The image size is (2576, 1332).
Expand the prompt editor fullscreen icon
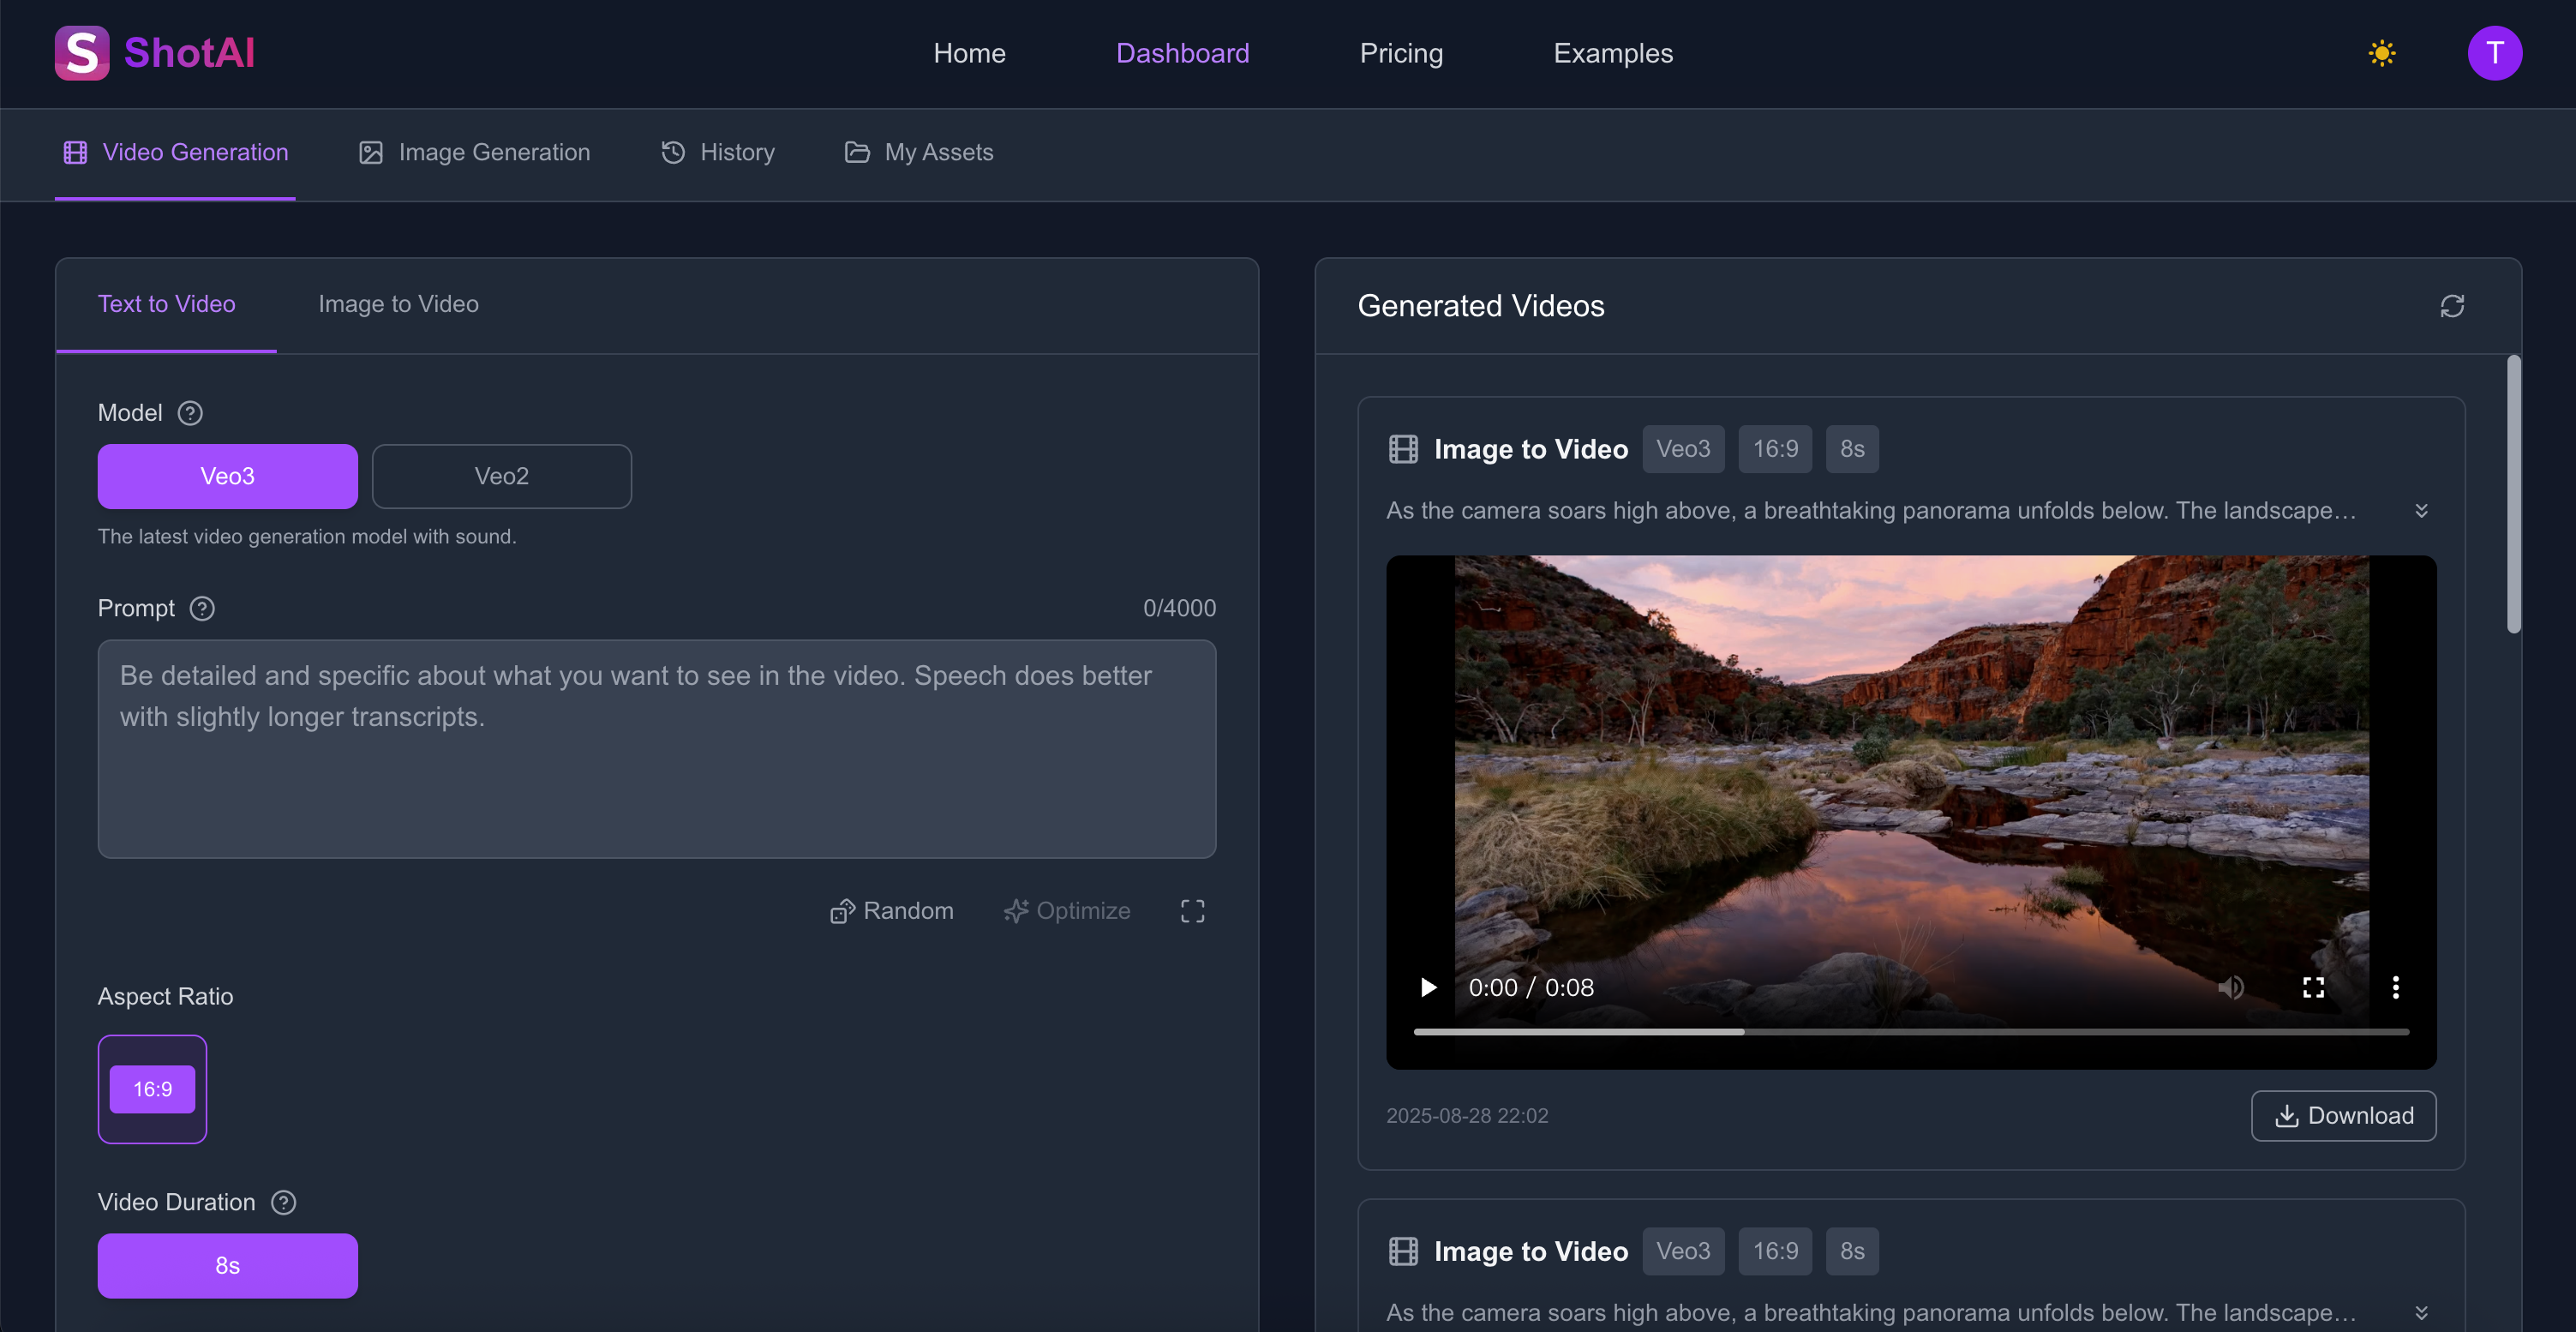1192,911
